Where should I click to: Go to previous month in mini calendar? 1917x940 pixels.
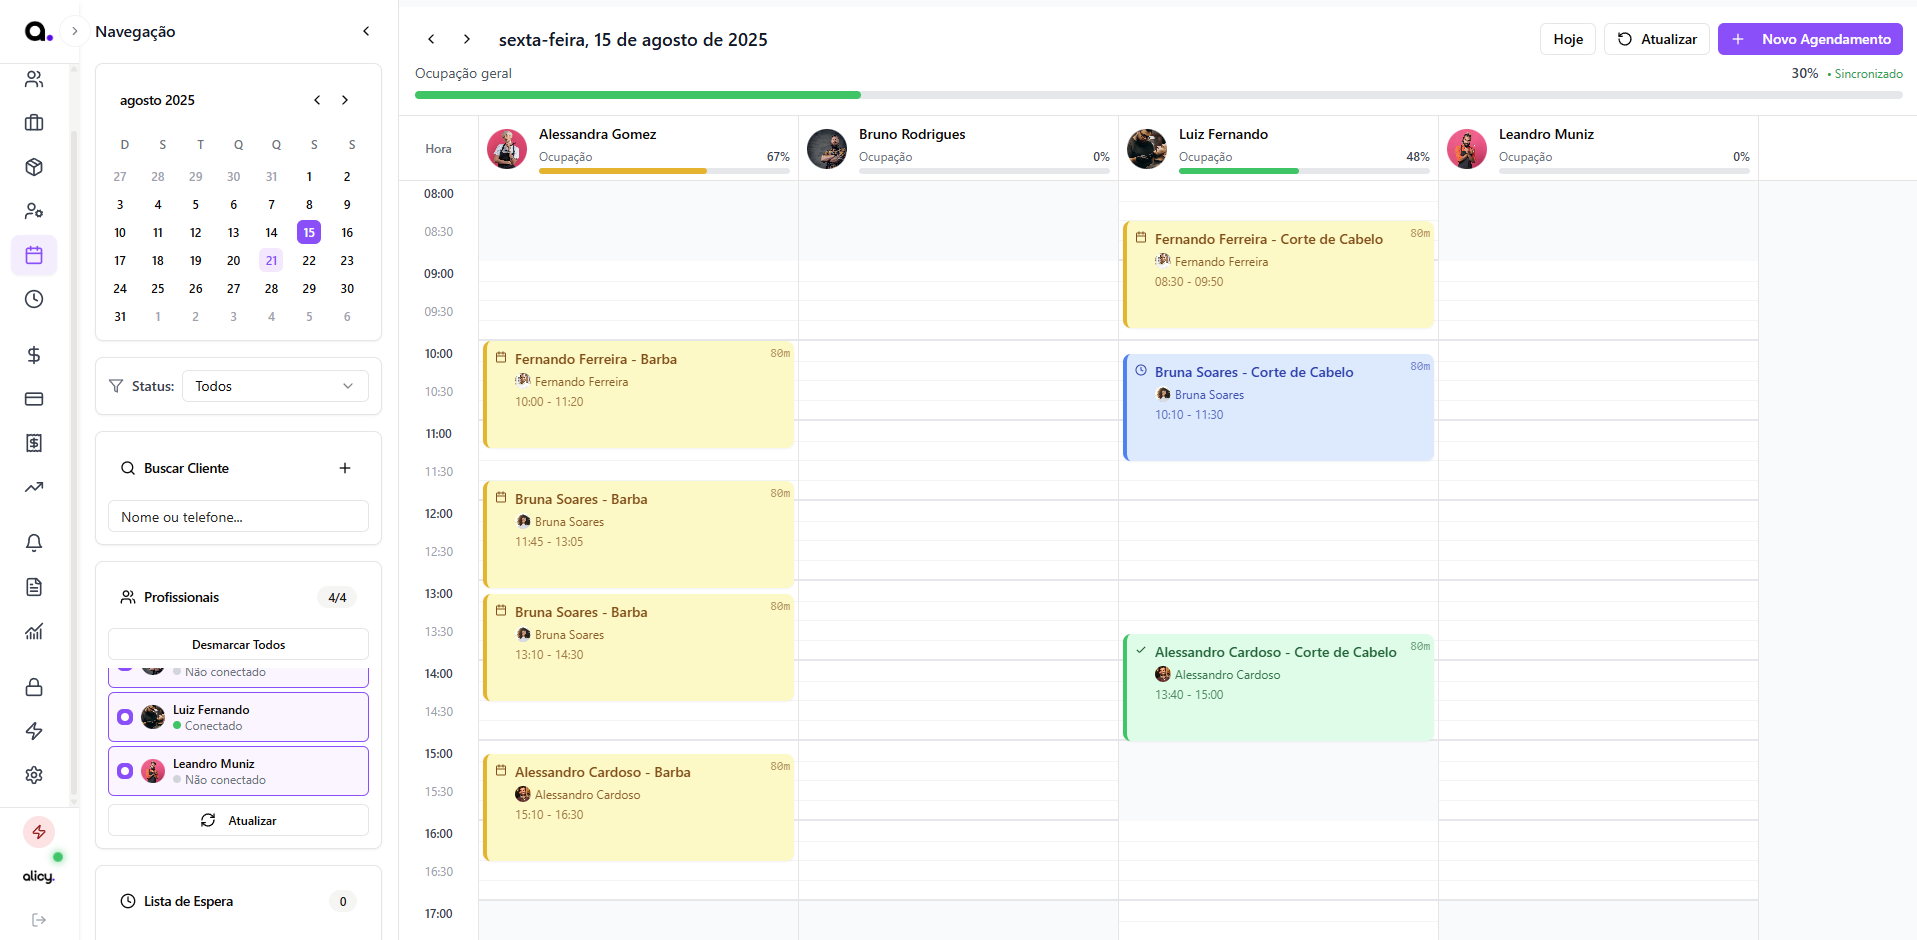pos(317,100)
